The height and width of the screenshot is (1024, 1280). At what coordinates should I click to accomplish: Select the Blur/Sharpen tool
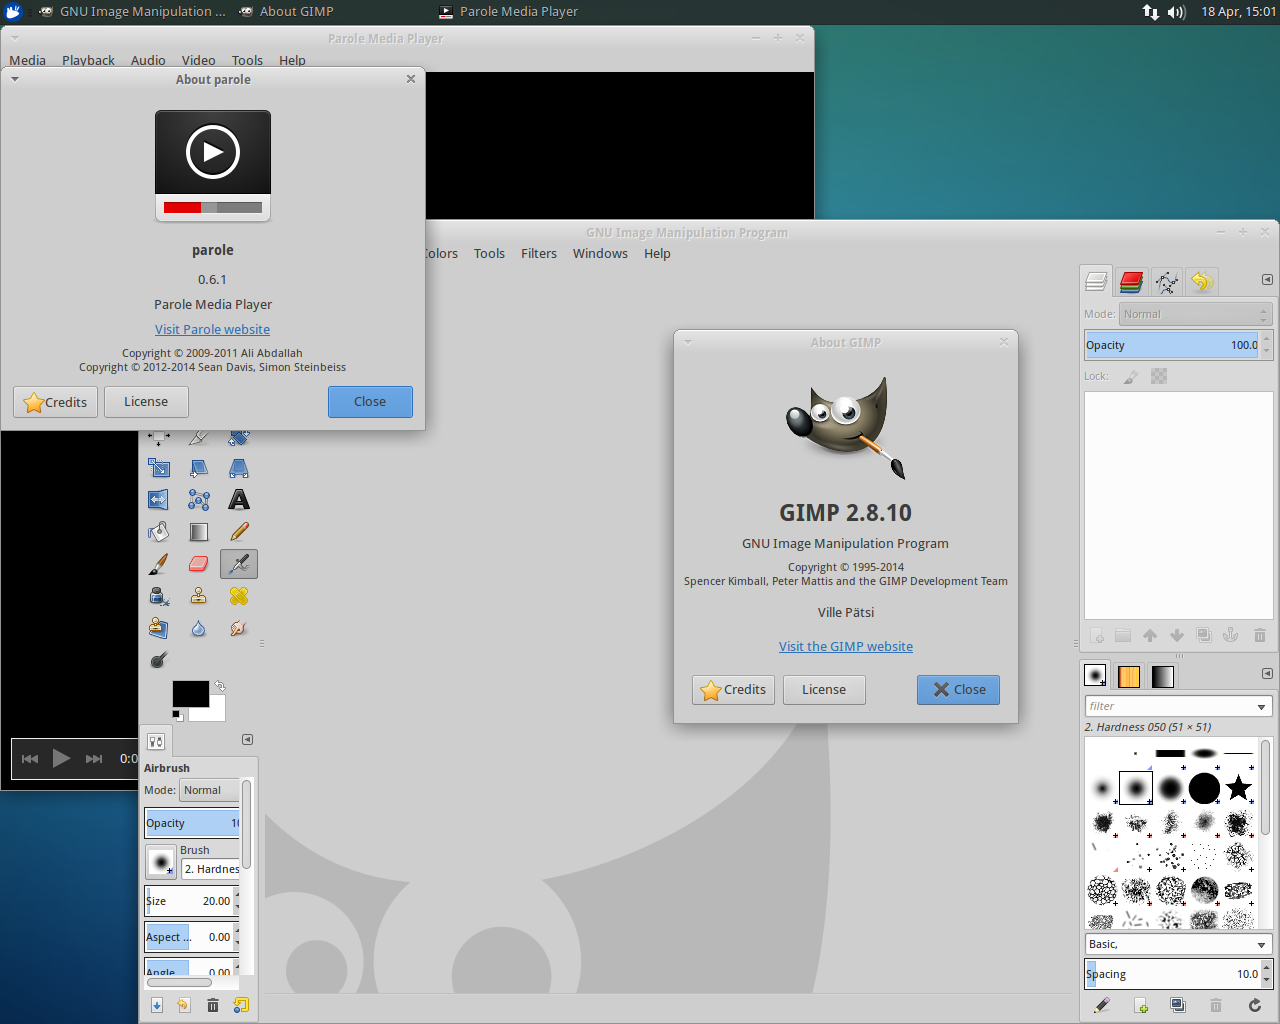click(199, 628)
